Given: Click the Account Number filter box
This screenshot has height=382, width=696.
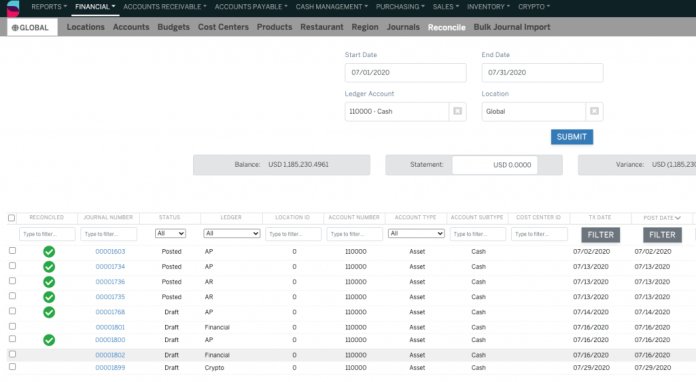Looking at the screenshot, I should coord(355,234).
